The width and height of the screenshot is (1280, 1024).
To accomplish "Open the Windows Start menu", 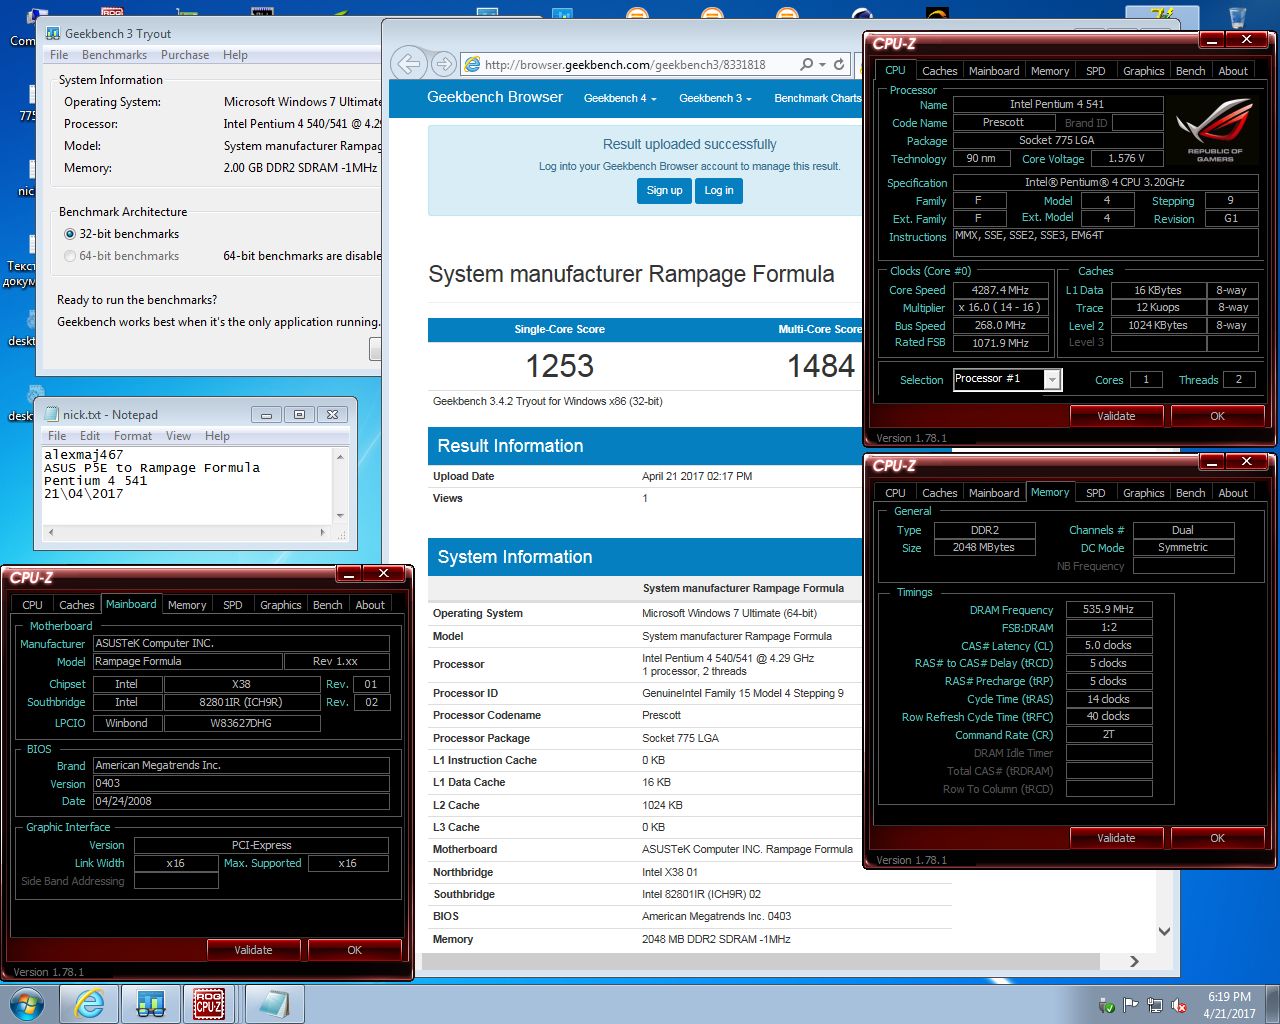I will click(27, 1004).
